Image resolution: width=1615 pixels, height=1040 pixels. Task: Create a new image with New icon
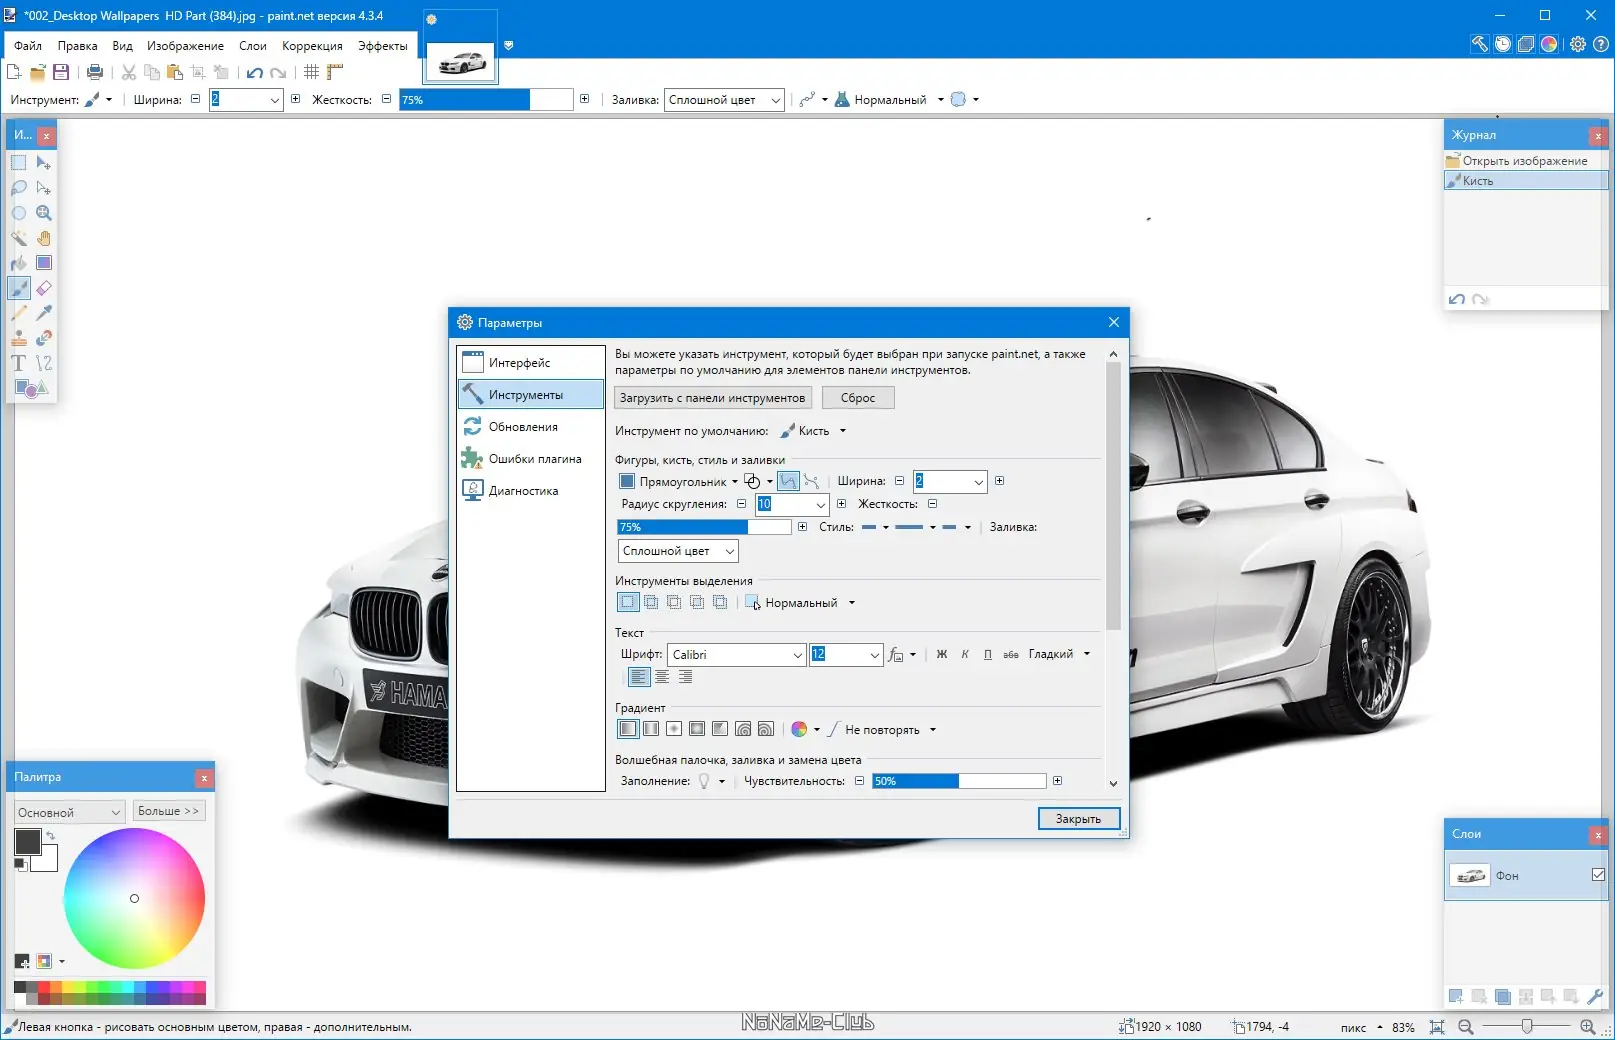14,72
